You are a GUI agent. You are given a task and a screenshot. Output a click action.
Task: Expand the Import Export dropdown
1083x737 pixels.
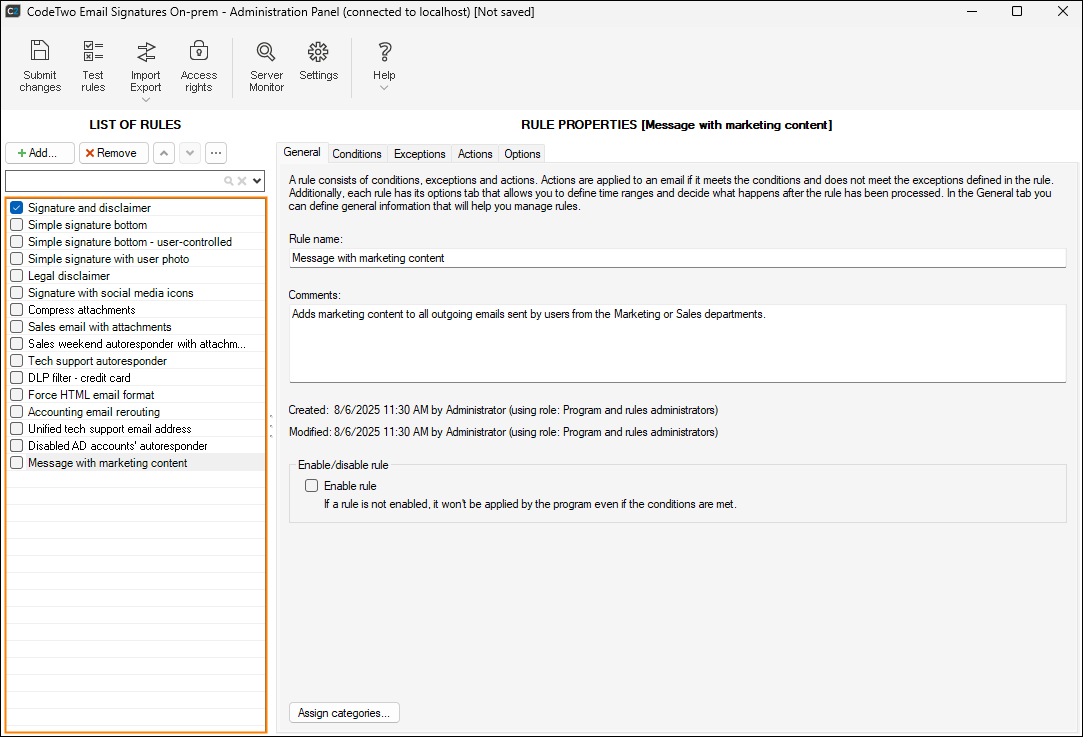(146, 99)
